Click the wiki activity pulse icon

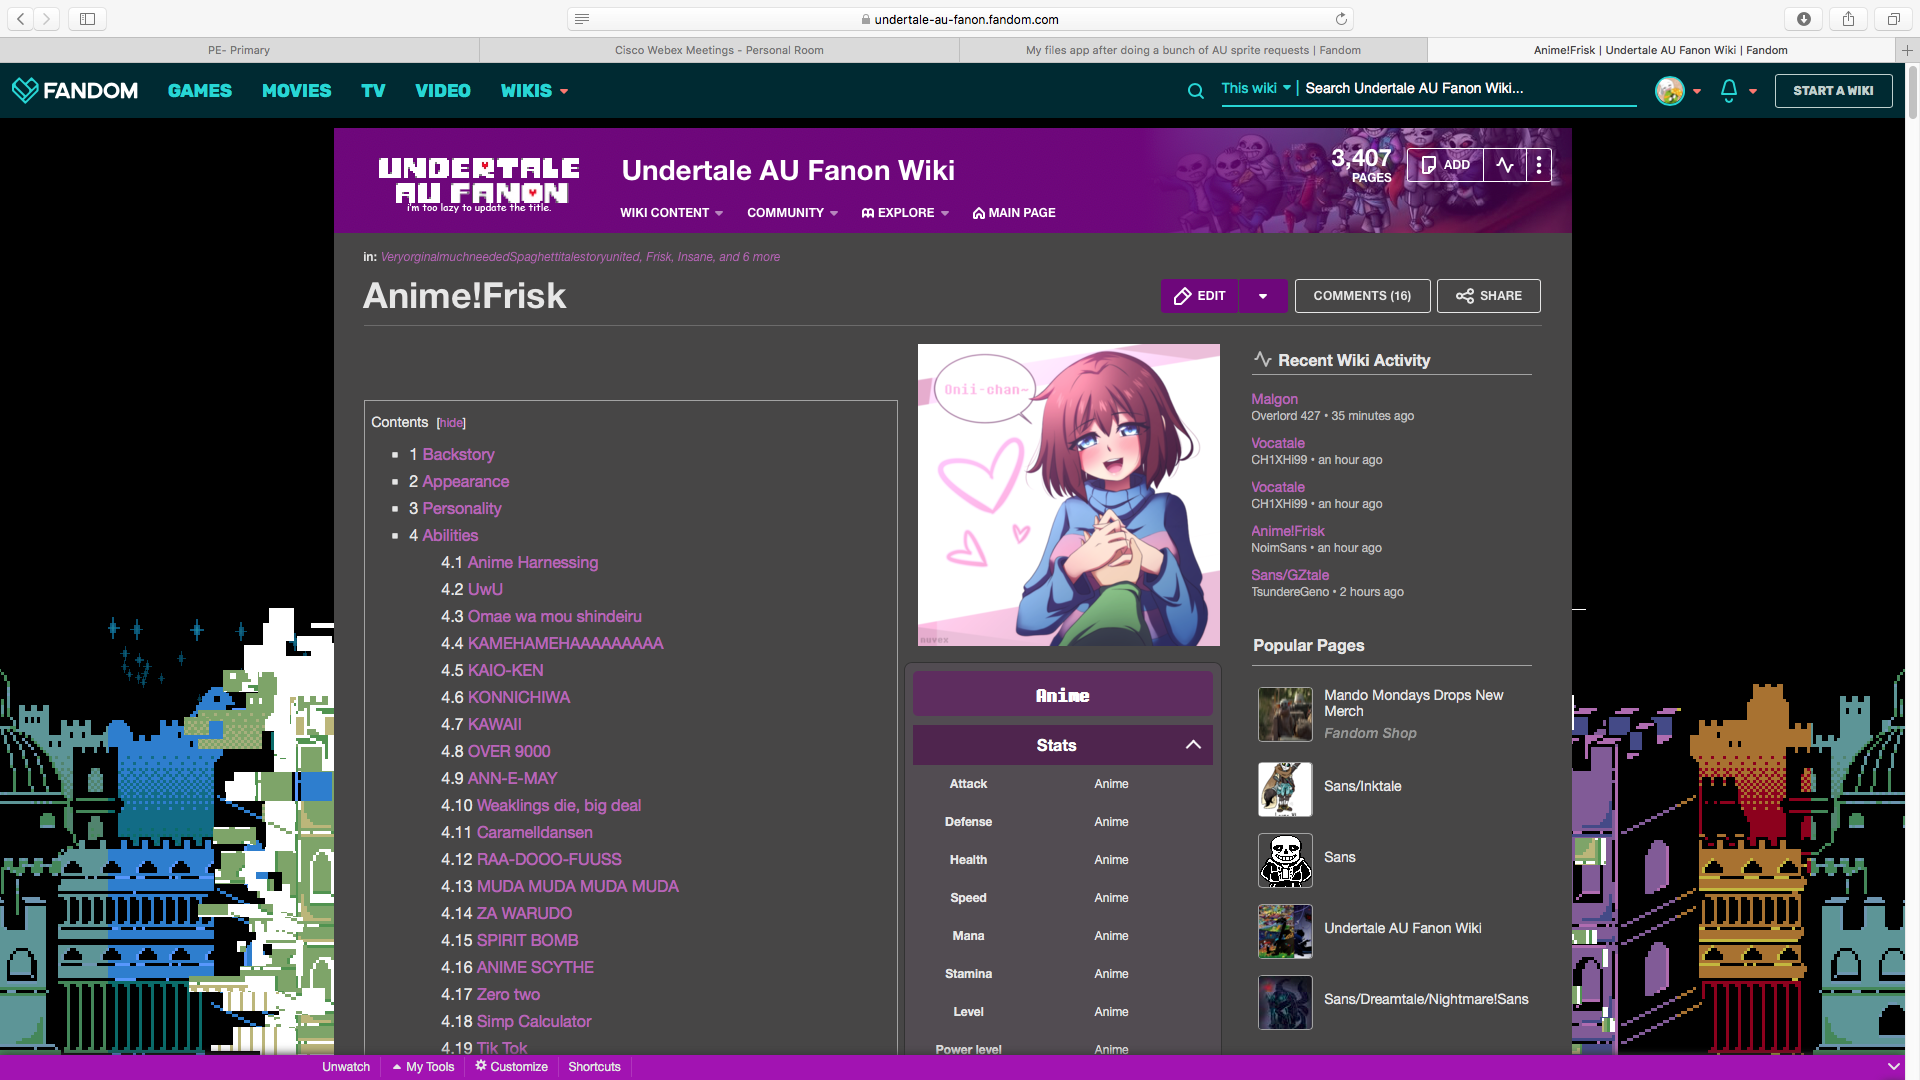pyautogui.click(x=1505, y=165)
